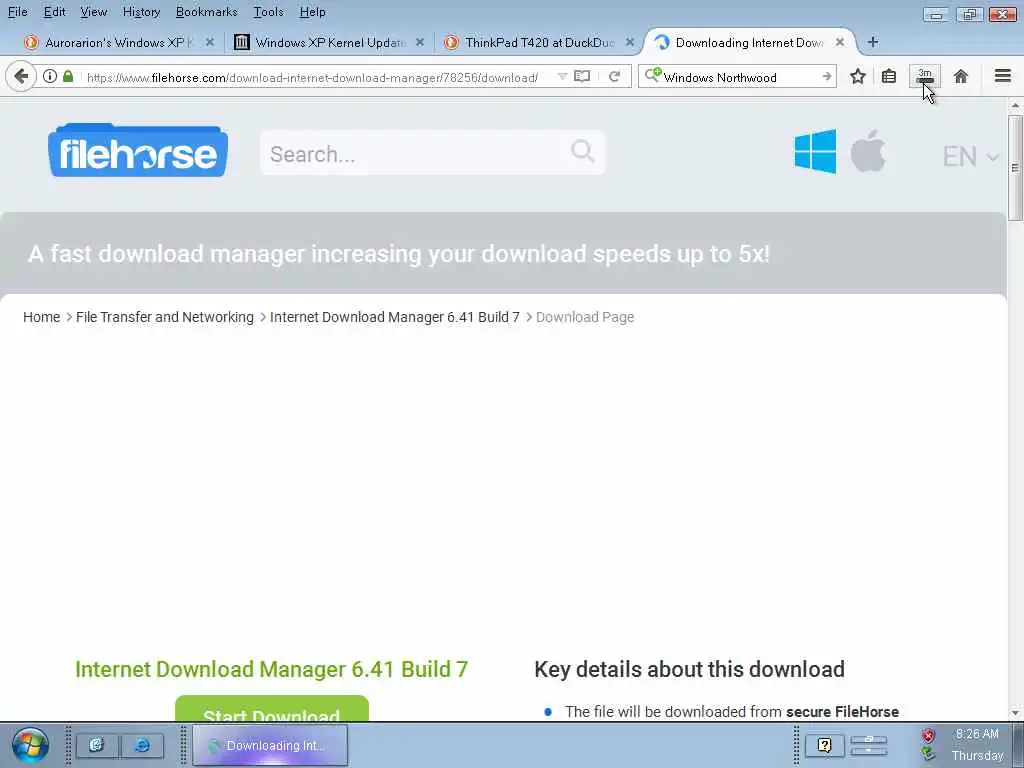Open the Edit menu
This screenshot has height=768, width=1024.
tap(54, 12)
